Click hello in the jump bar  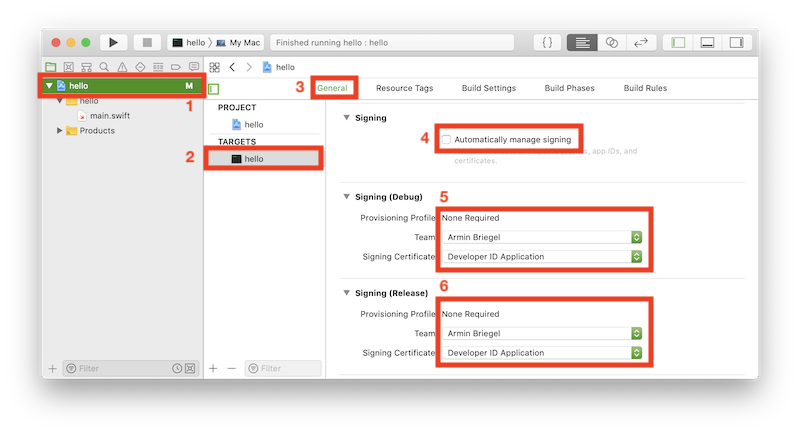279,67
